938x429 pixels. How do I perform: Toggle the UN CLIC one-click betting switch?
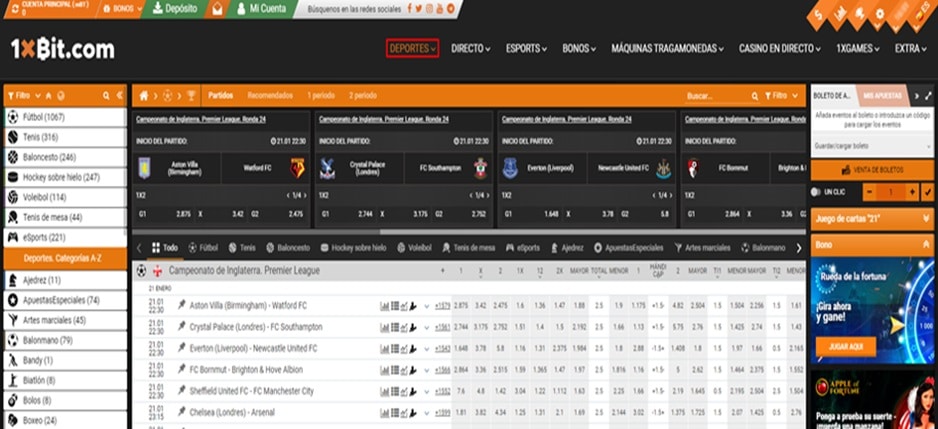[815, 192]
